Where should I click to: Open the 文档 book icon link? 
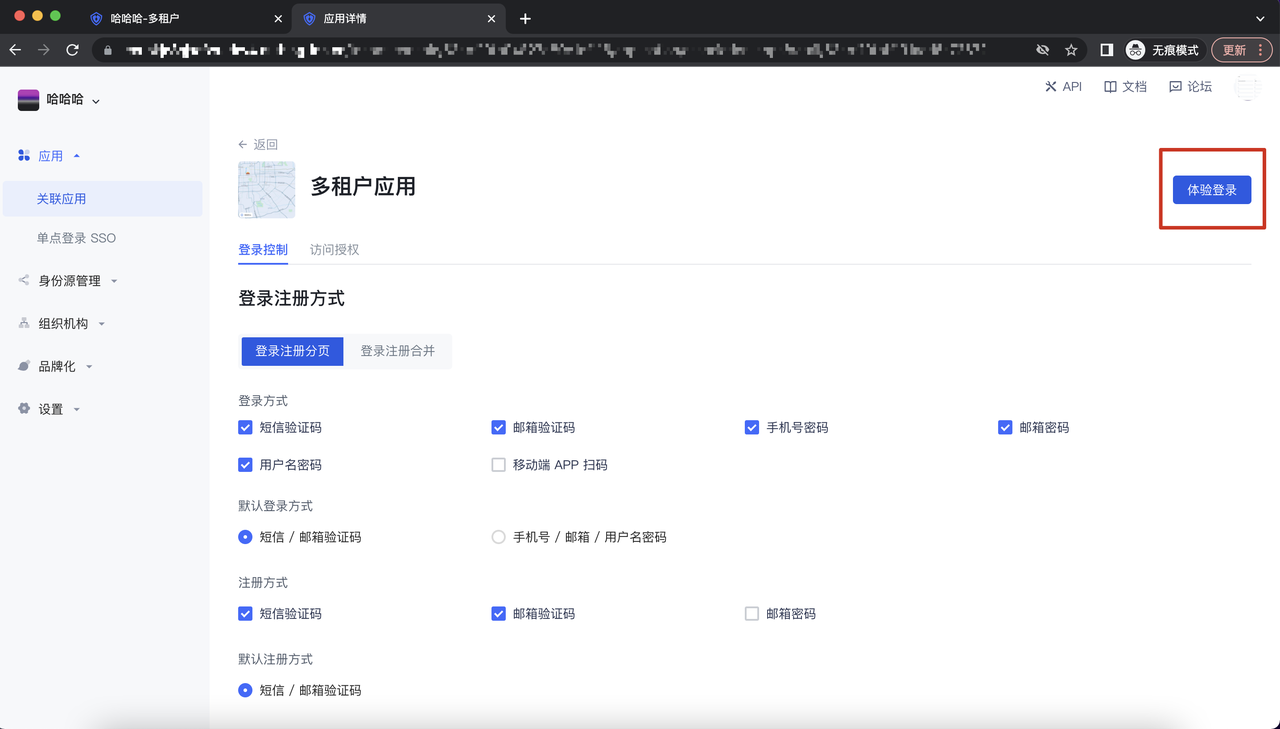click(x=1110, y=87)
